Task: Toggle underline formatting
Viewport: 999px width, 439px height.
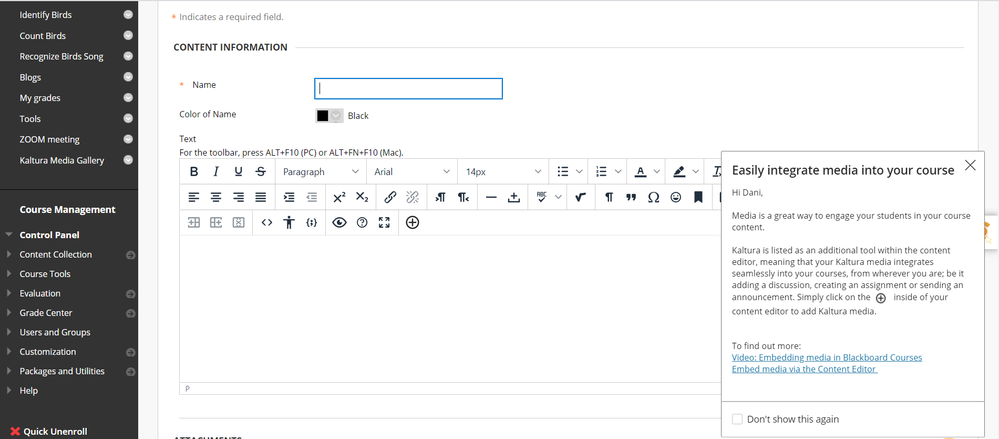Action: click(238, 171)
